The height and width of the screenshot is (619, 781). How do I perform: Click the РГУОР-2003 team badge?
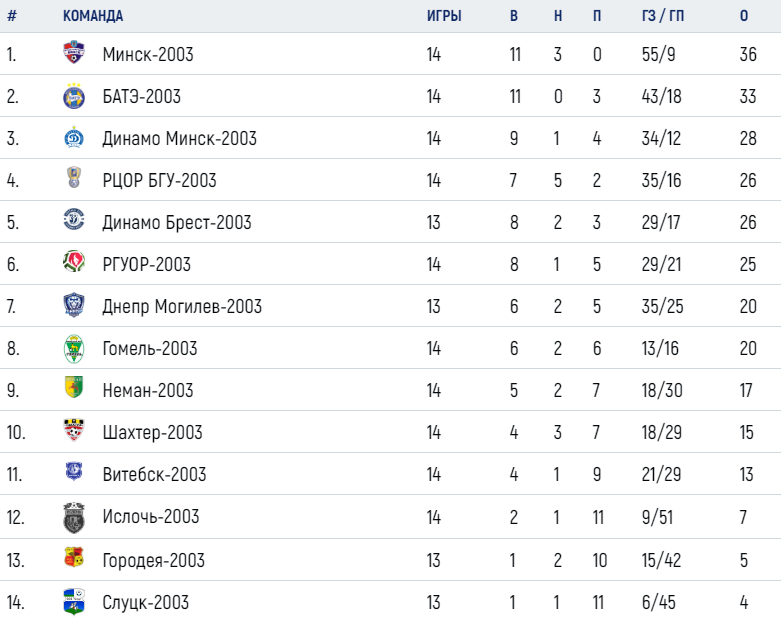(x=74, y=261)
